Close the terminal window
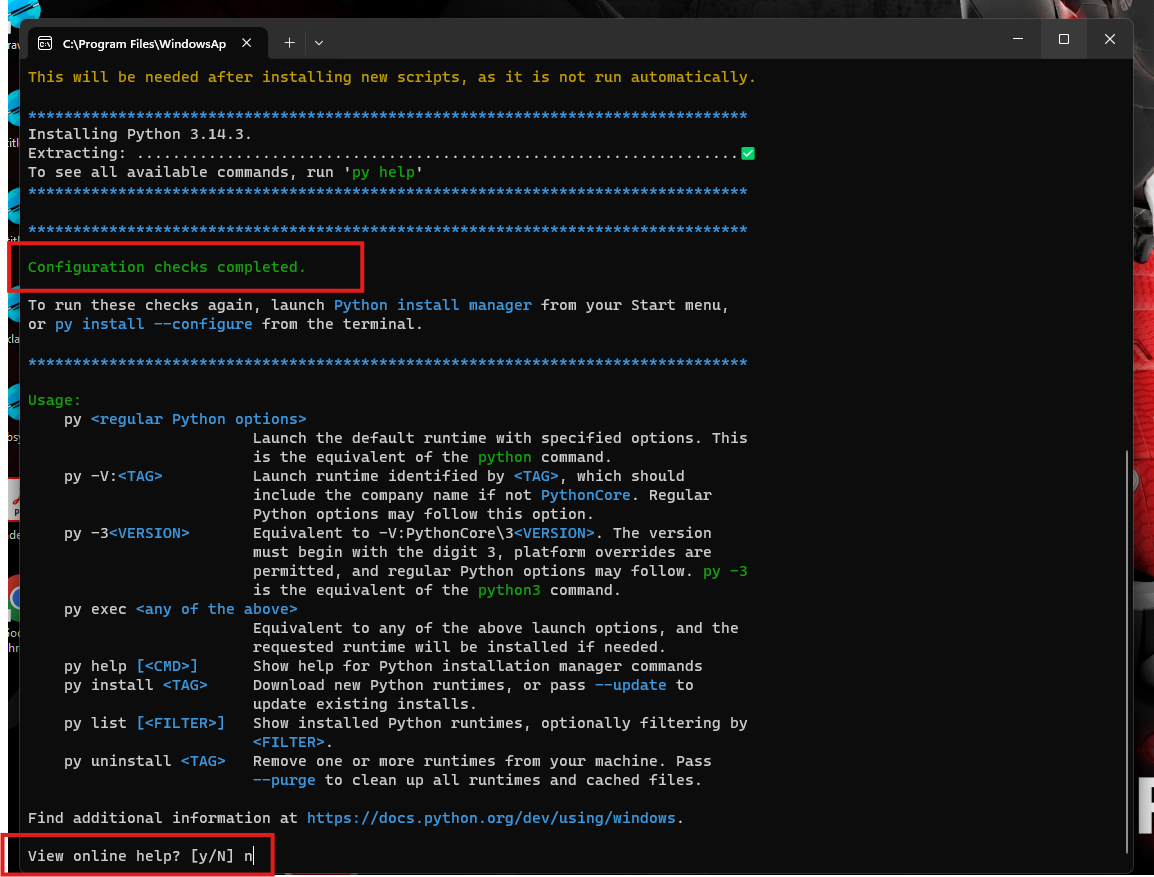Viewport: 1154px width, 877px height. click(x=1110, y=39)
